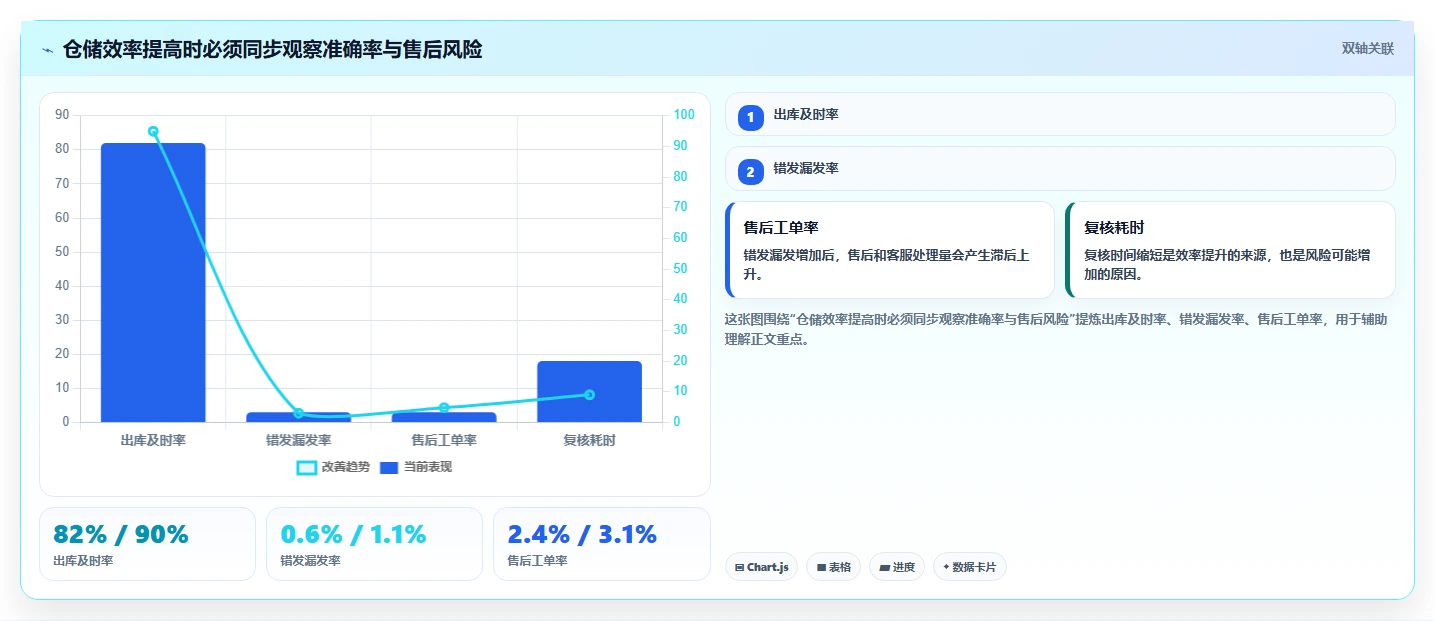Screen dimensions: 1435x621
Task: Click the trend line point above 出库及时率
Action: (x=153, y=131)
